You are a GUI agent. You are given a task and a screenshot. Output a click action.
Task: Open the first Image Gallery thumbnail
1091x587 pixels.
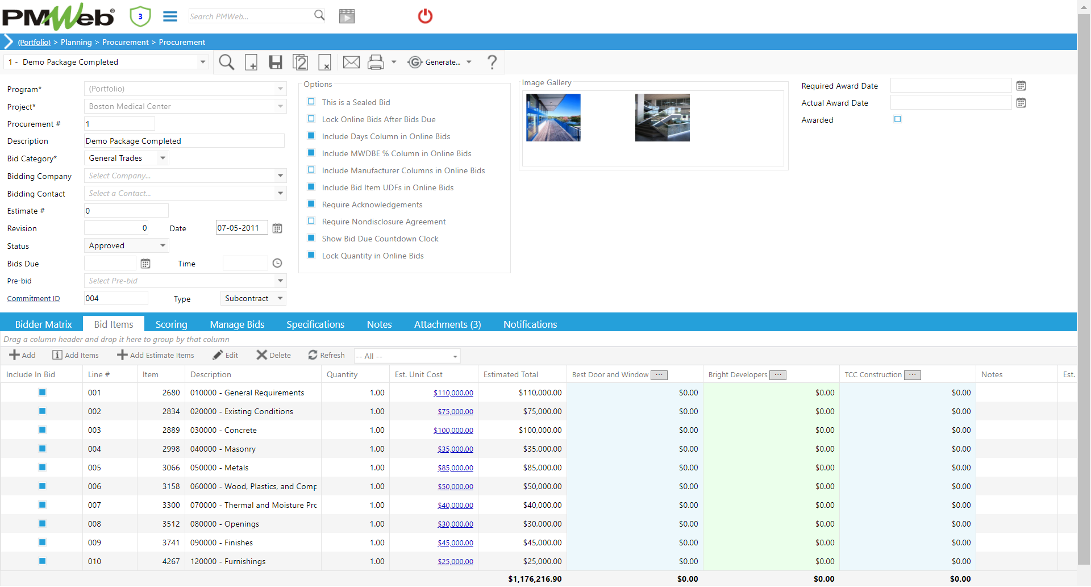553,118
